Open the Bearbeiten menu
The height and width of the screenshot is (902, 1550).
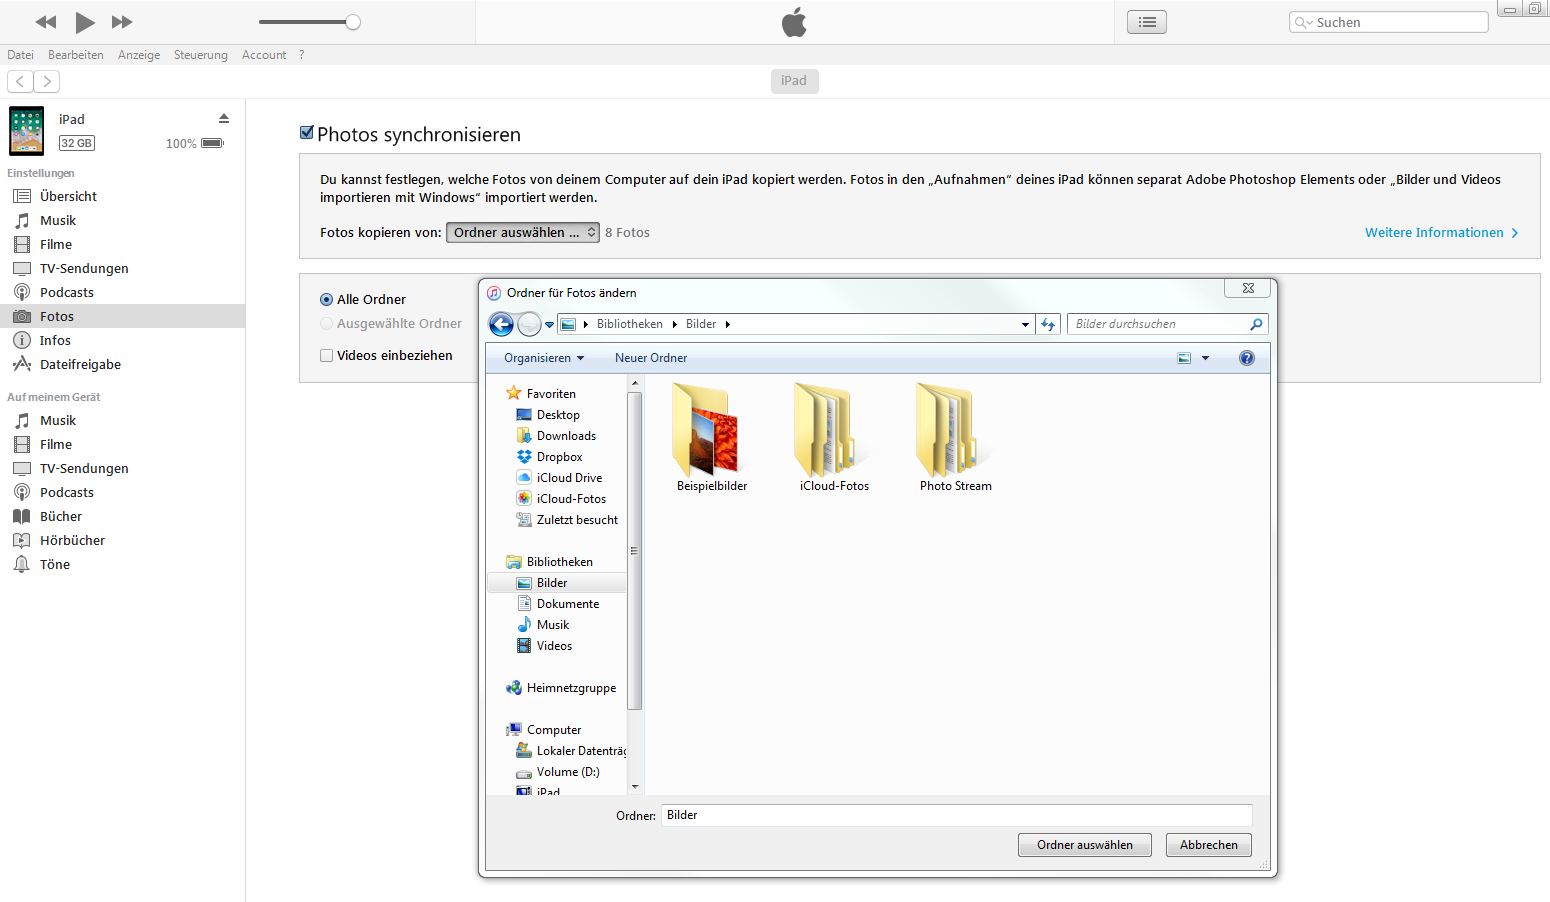76,55
